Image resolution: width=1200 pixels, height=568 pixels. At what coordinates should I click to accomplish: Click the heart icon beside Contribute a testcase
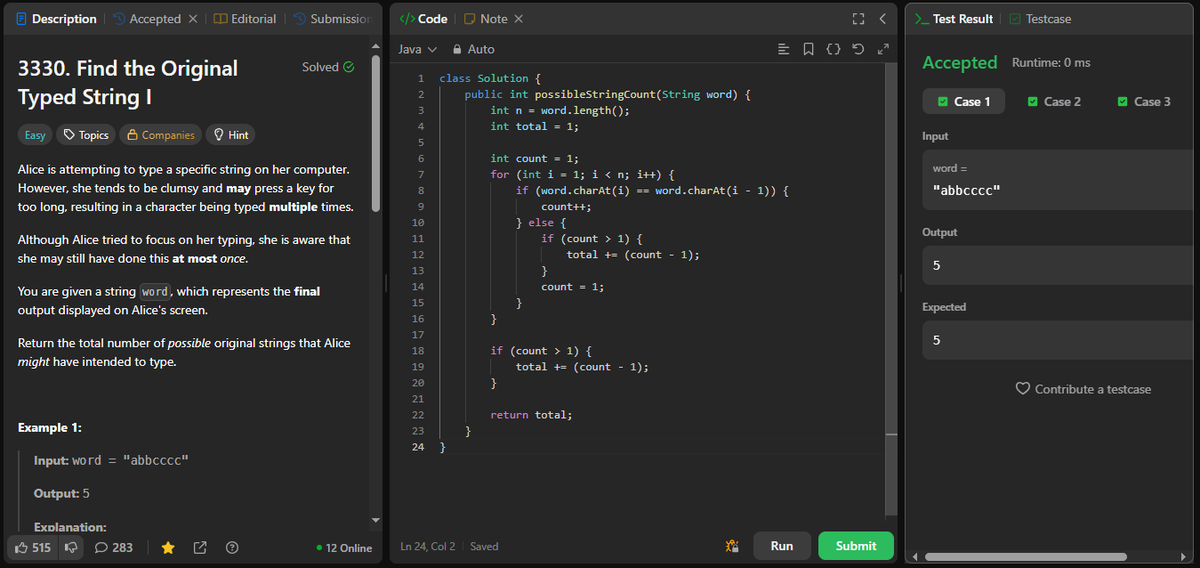1022,388
